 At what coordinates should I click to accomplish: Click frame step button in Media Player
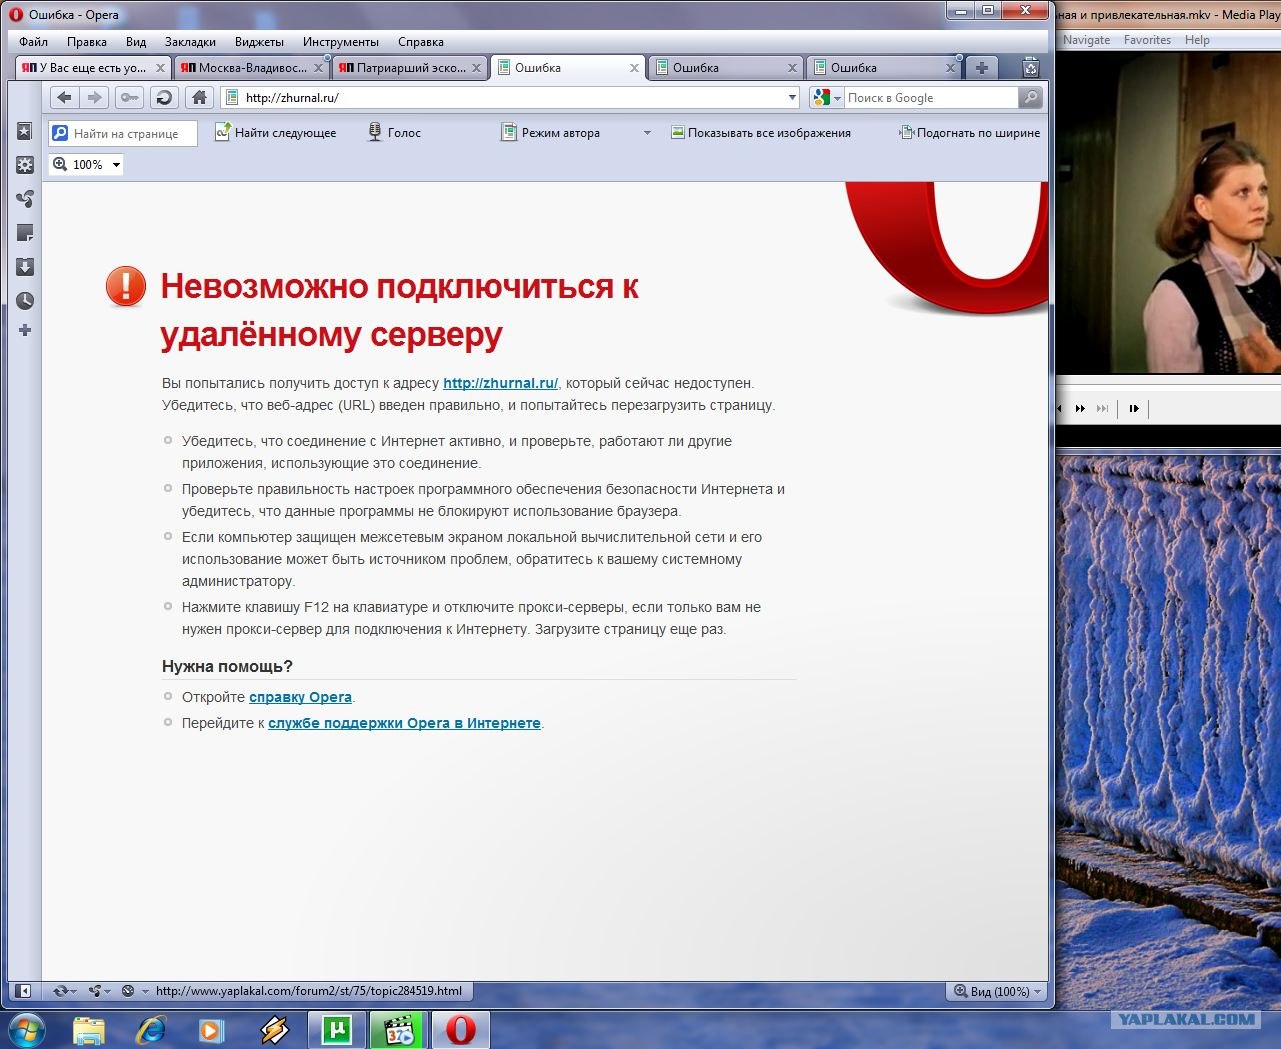[x=1134, y=408]
